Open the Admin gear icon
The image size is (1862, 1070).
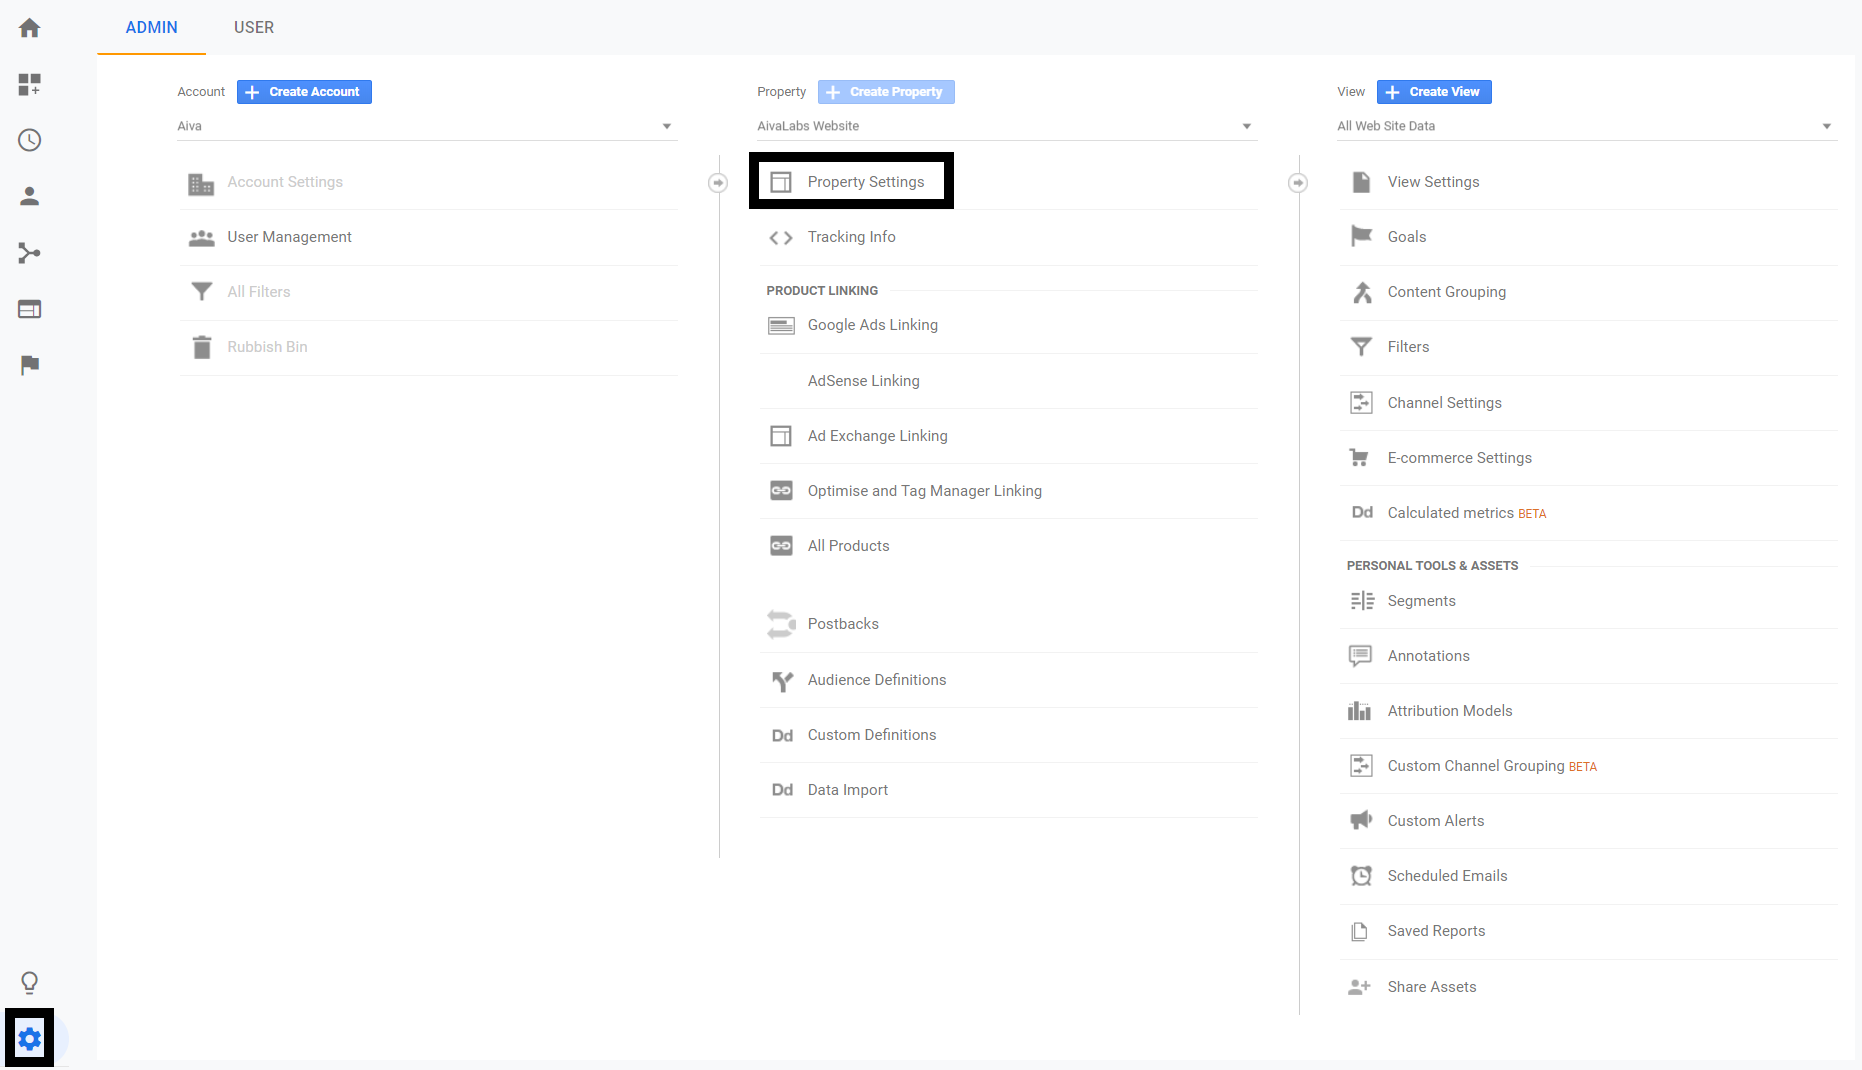tap(29, 1038)
